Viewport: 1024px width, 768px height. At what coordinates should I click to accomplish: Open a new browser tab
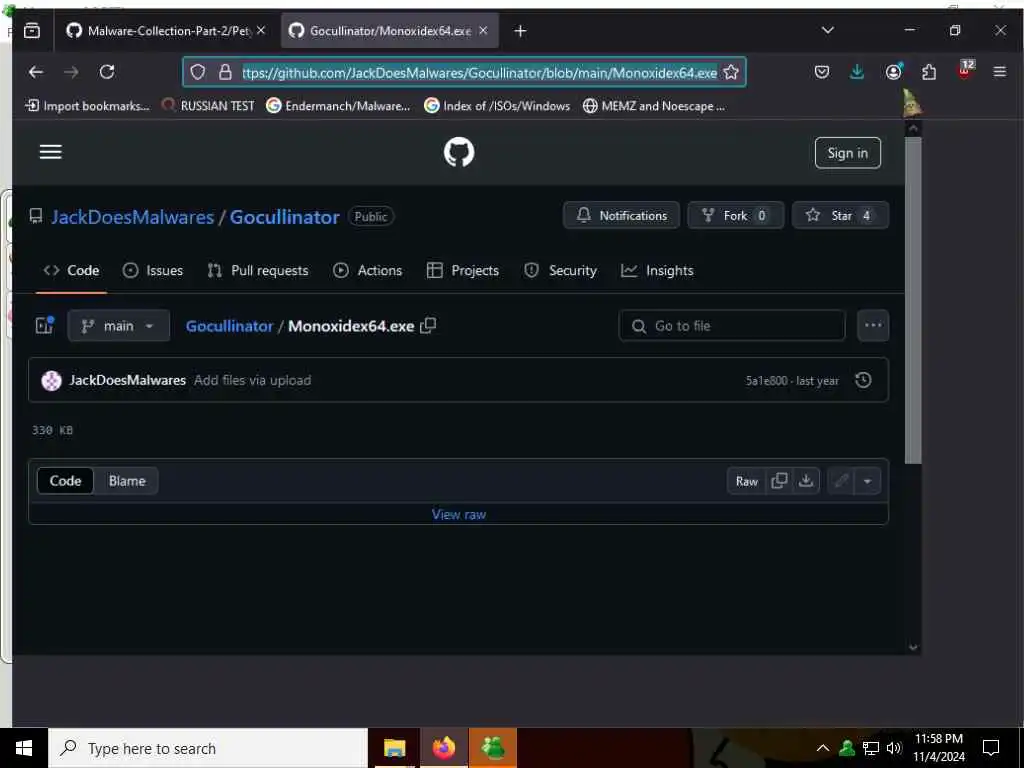pyautogui.click(x=520, y=31)
